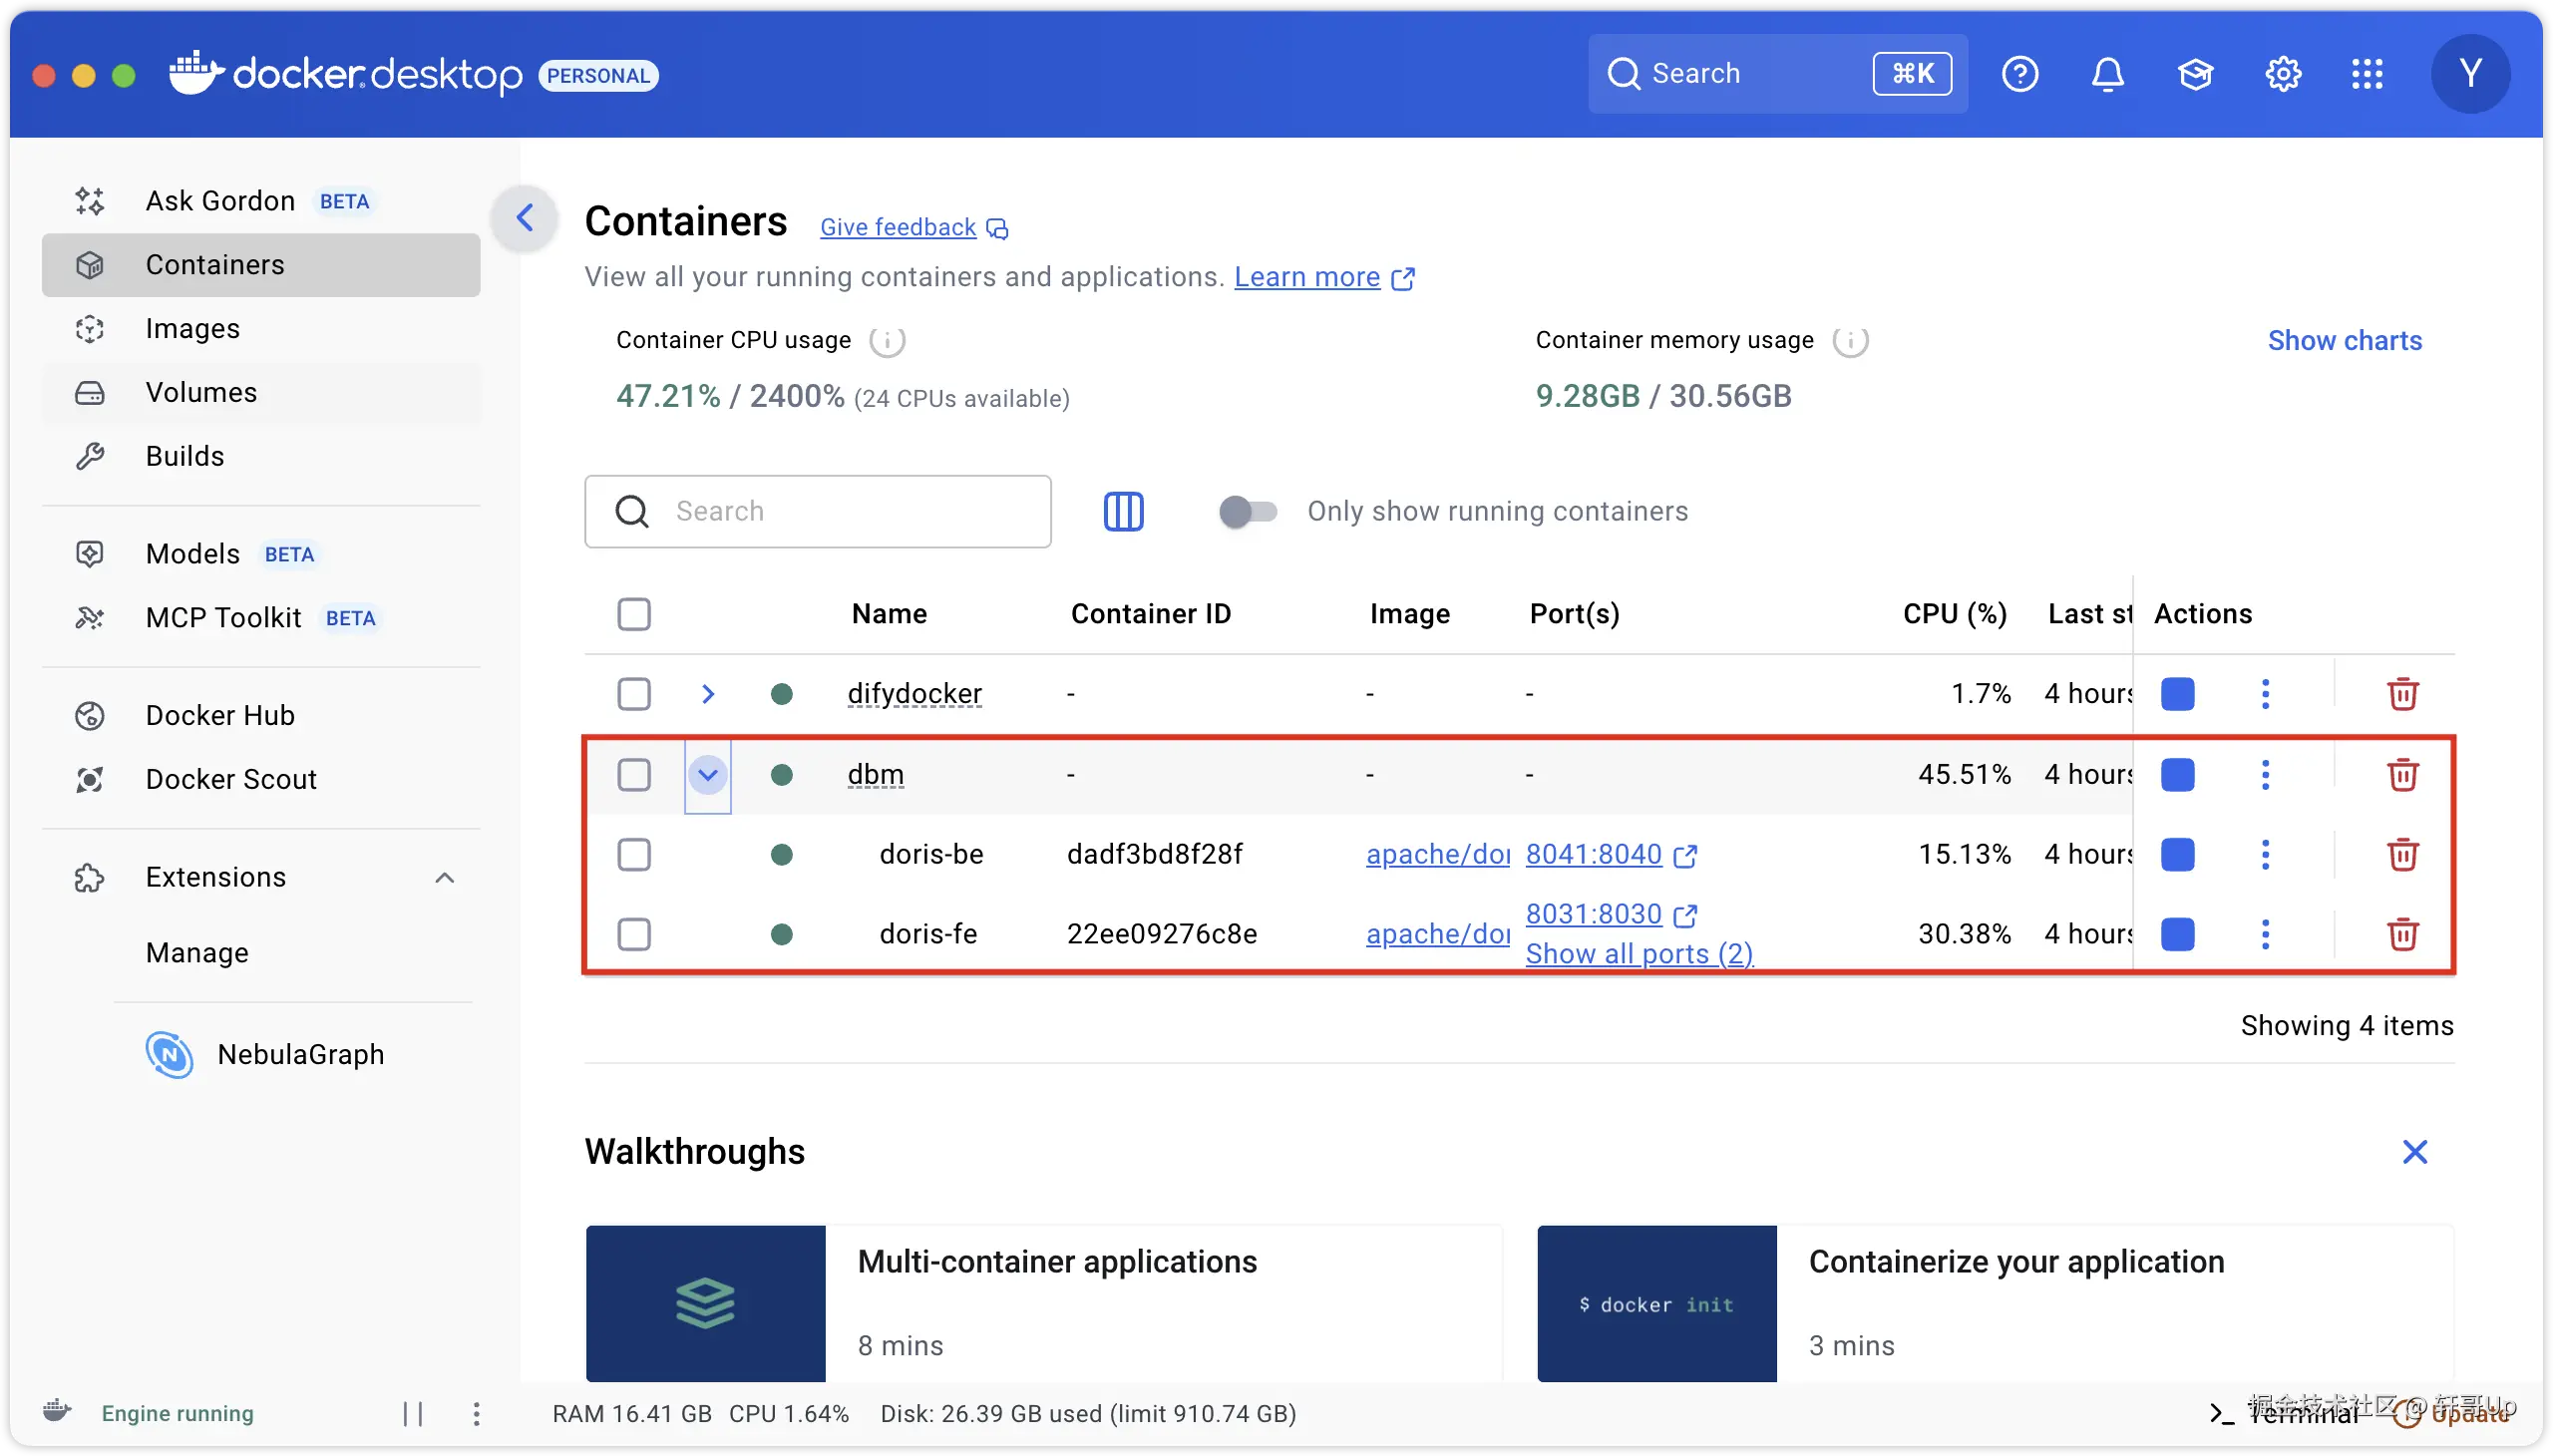Screen dimensions: 2553x1456
Task: Open Images in the sidebar
Action: point(192,328)
